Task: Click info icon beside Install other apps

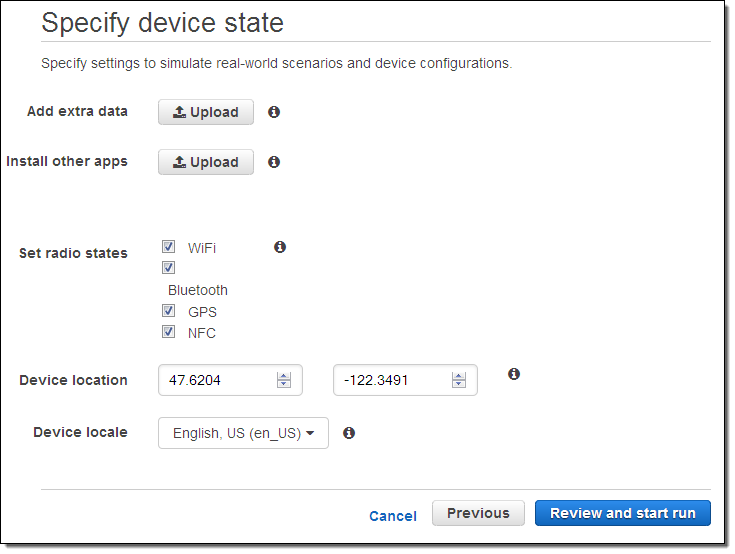Action: (274, 162)
